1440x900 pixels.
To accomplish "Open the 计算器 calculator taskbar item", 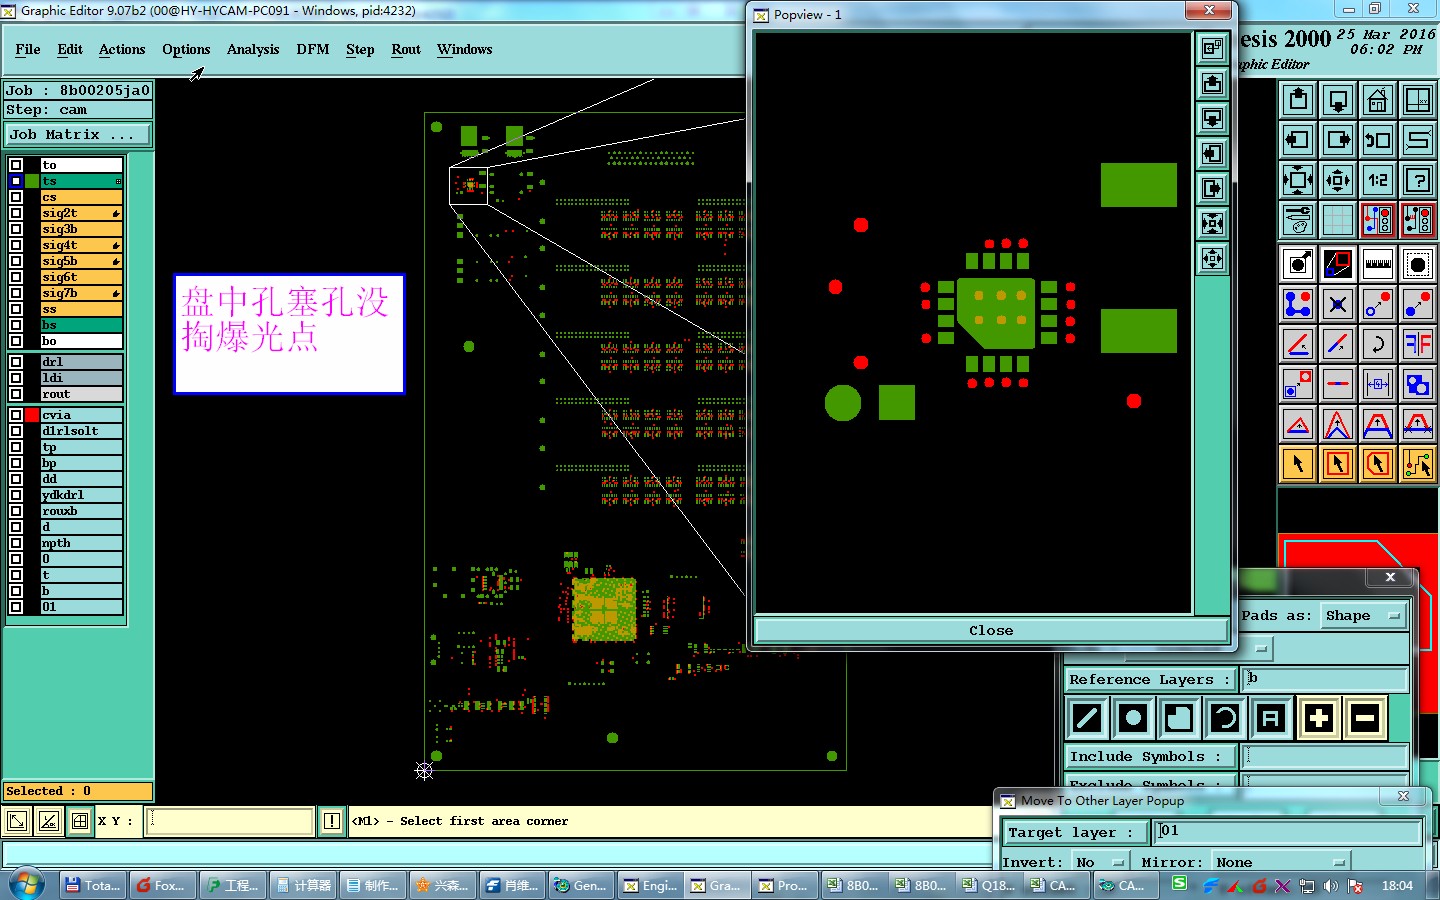I will click(x=303, y=885).
